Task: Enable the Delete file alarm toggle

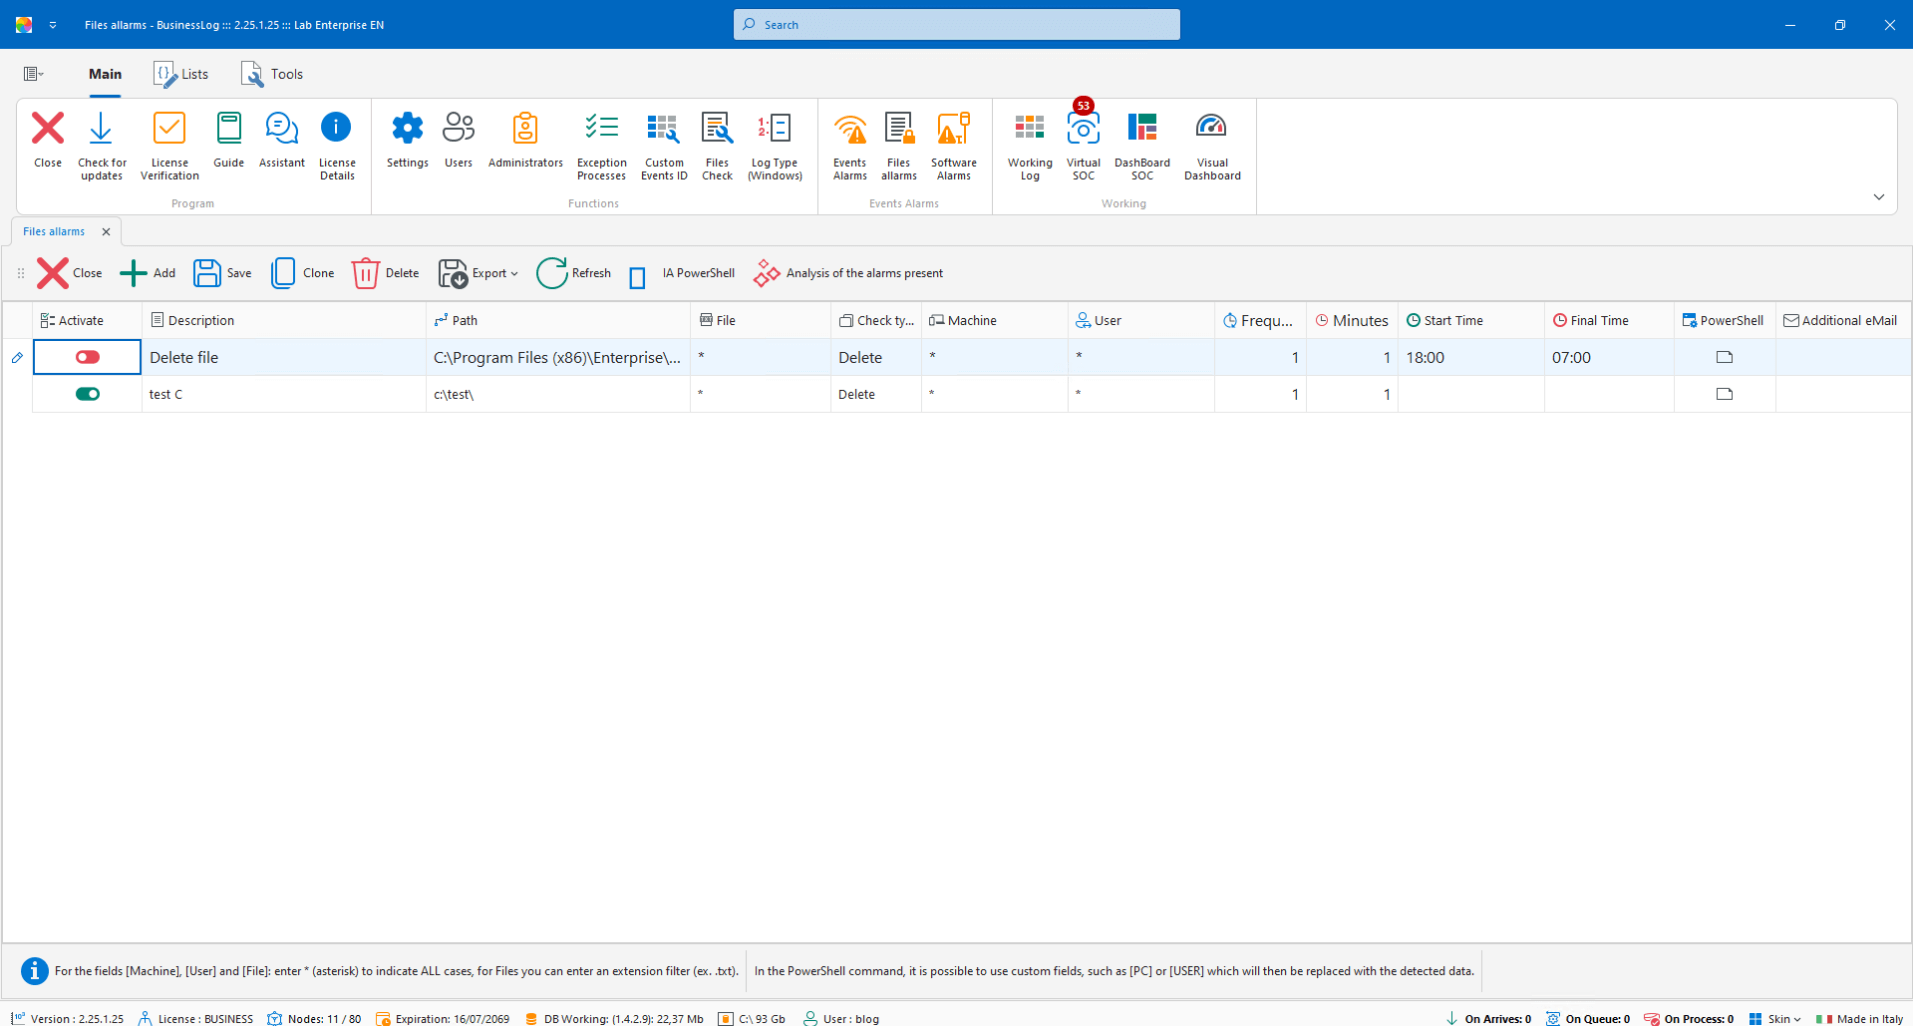Action: 88,357
